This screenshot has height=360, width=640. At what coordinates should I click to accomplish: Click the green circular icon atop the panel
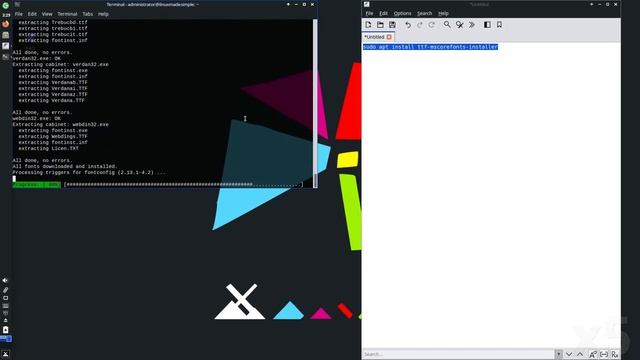(x=5, y=5)
